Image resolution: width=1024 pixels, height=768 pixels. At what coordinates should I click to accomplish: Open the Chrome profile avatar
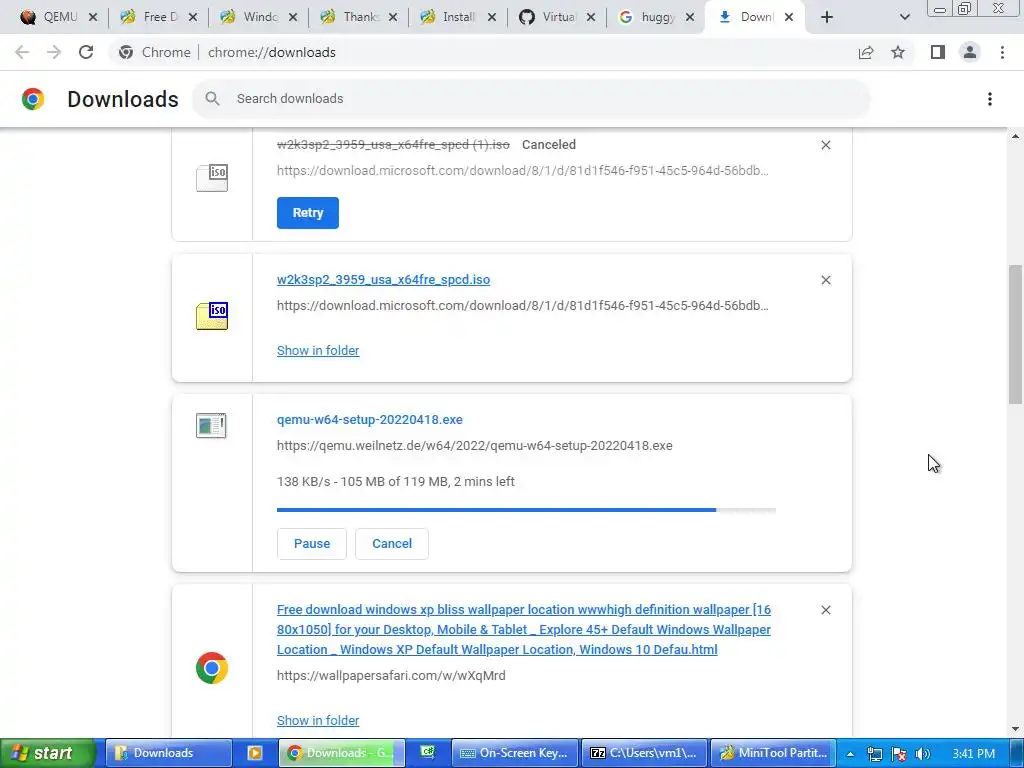tap(970, 52)
